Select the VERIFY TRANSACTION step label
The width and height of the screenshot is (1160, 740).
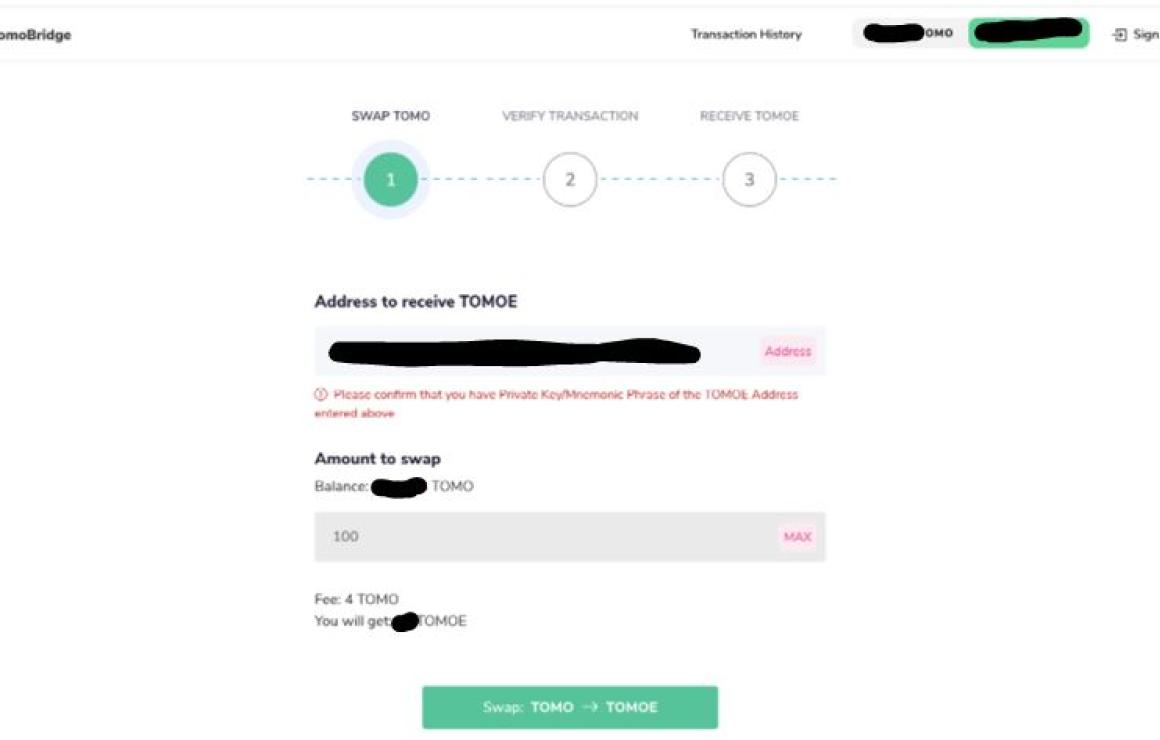[x=570, y=116]
